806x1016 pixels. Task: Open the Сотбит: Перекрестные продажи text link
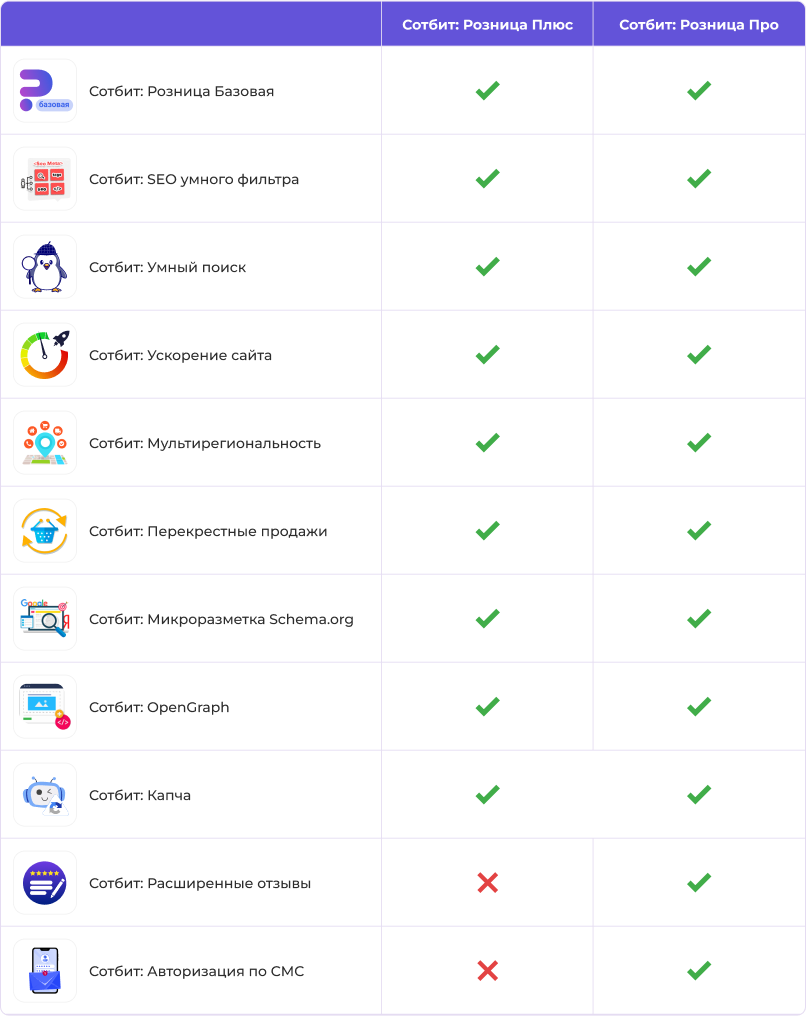(x=208, y=531)
